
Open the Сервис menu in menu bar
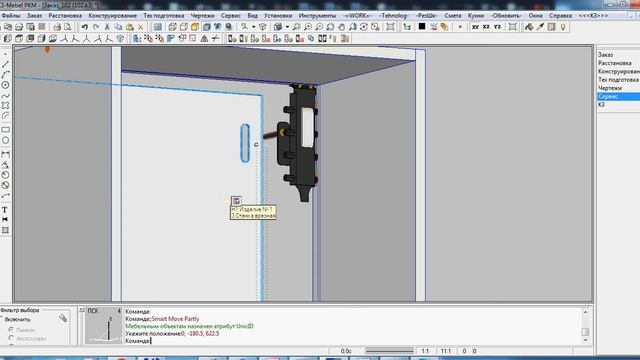[231, 16]
